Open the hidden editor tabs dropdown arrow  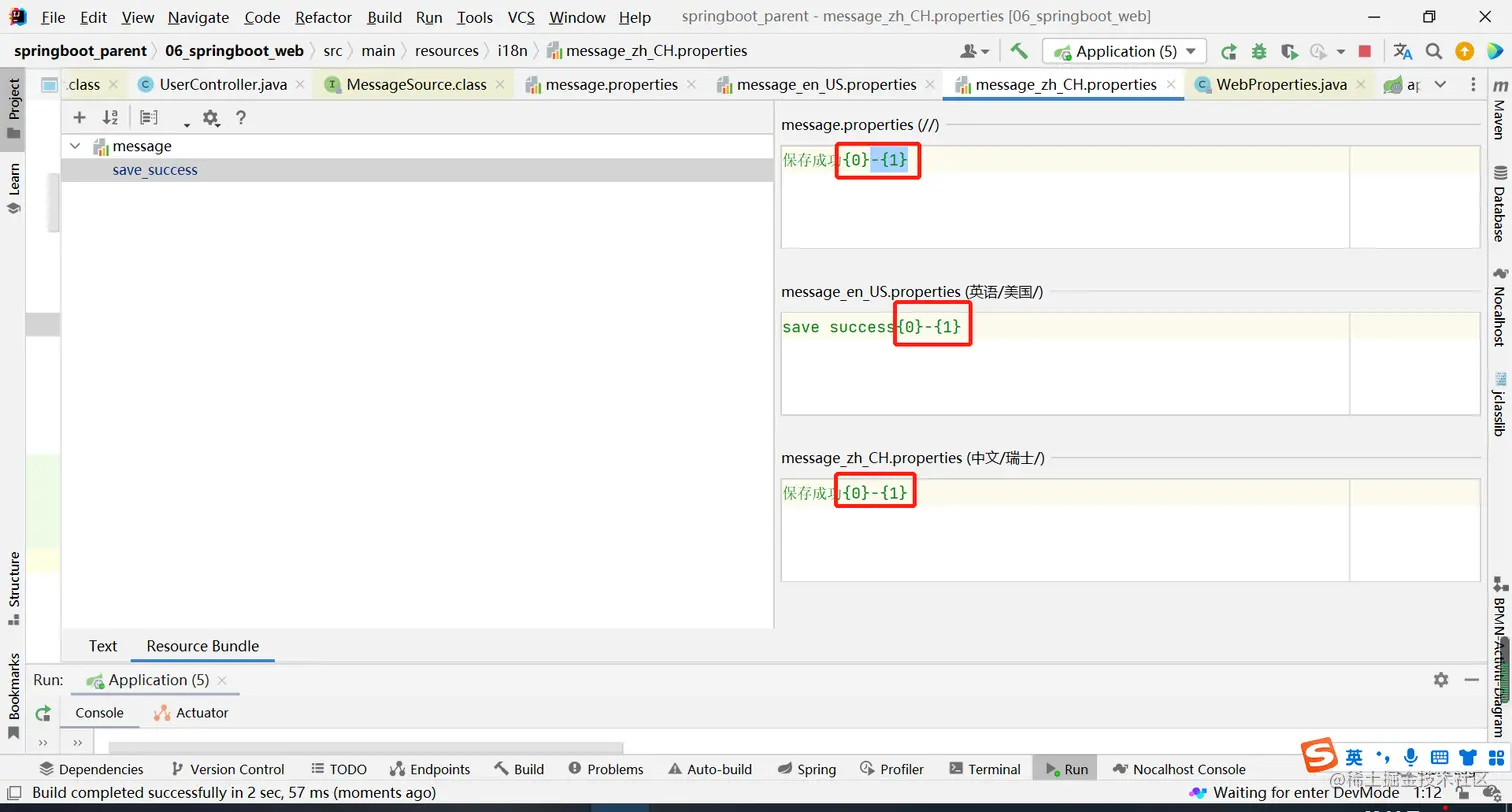(x=1440, y=85)
